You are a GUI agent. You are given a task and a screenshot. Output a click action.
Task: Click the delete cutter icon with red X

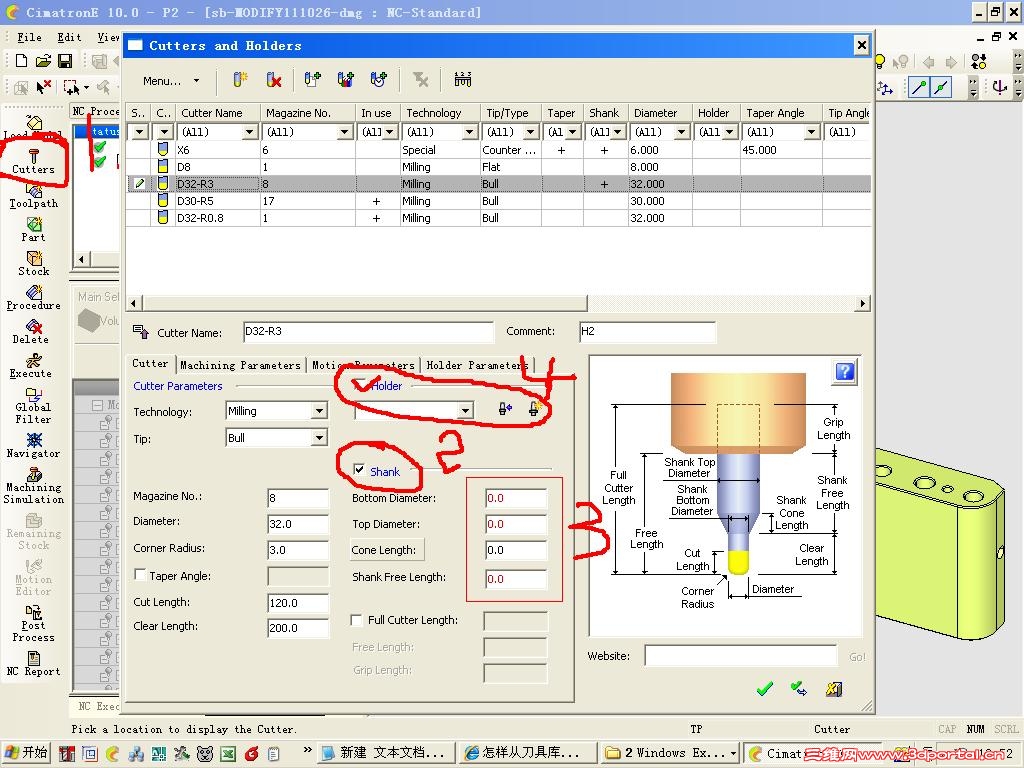[274, 80]
